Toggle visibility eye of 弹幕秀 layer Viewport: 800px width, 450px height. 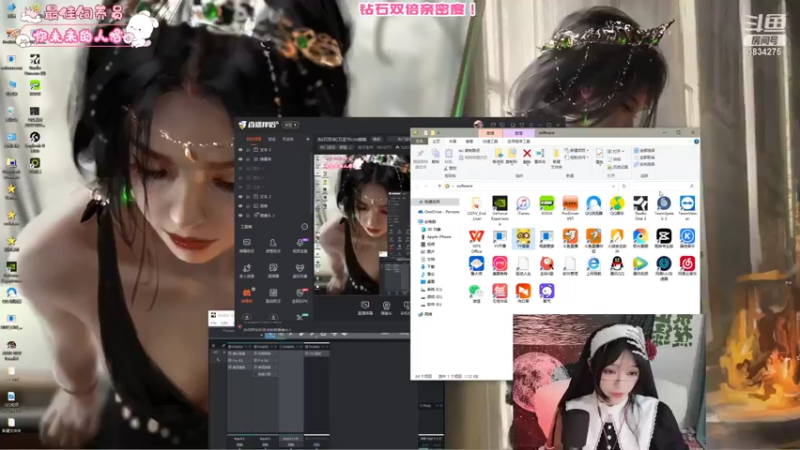click(x=240, y=159)
